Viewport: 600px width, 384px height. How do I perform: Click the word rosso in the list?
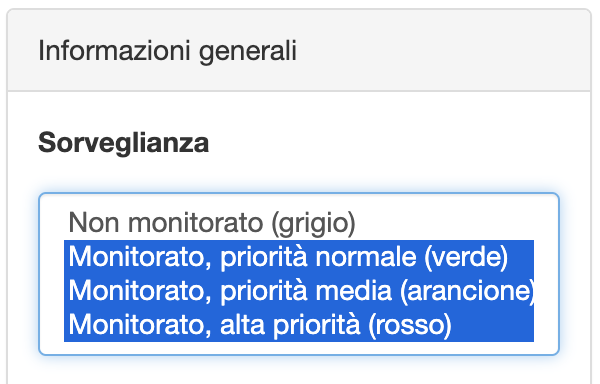pyautogui.click(x=410, y=325)
